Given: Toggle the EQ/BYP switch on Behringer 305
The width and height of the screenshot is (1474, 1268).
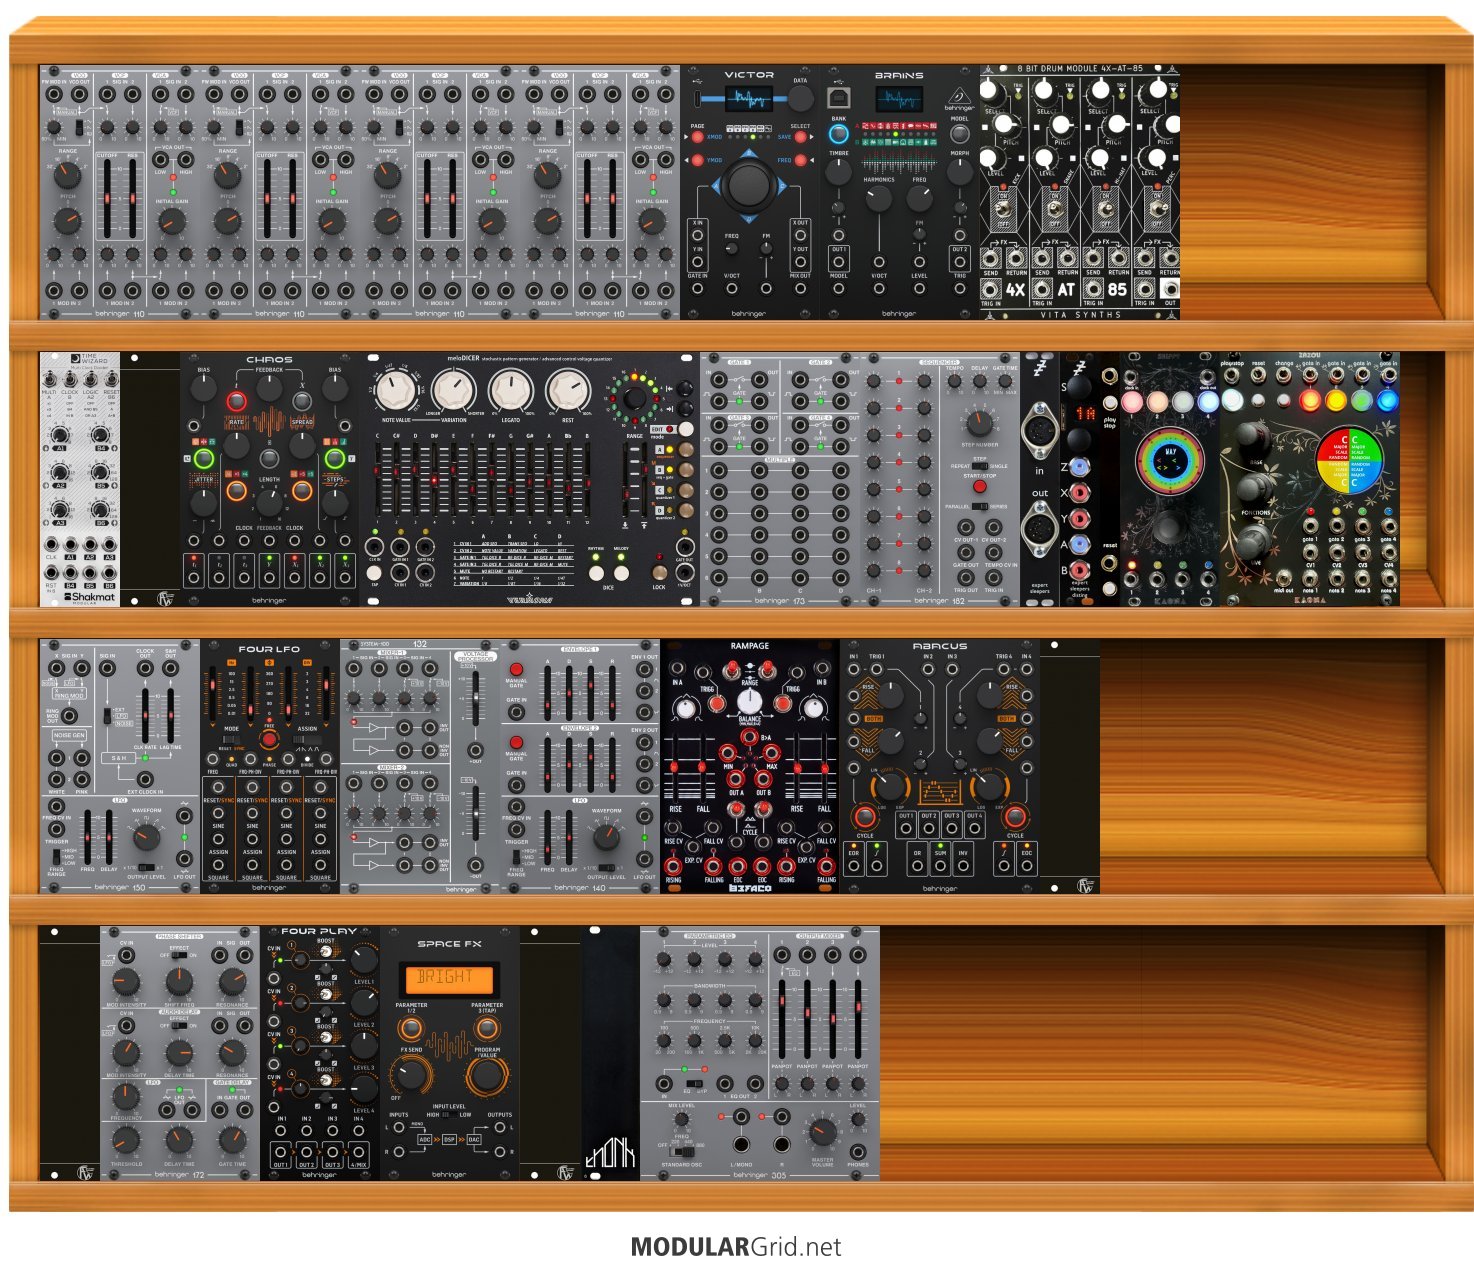Looking at the screenshot, I should 696,1083.
